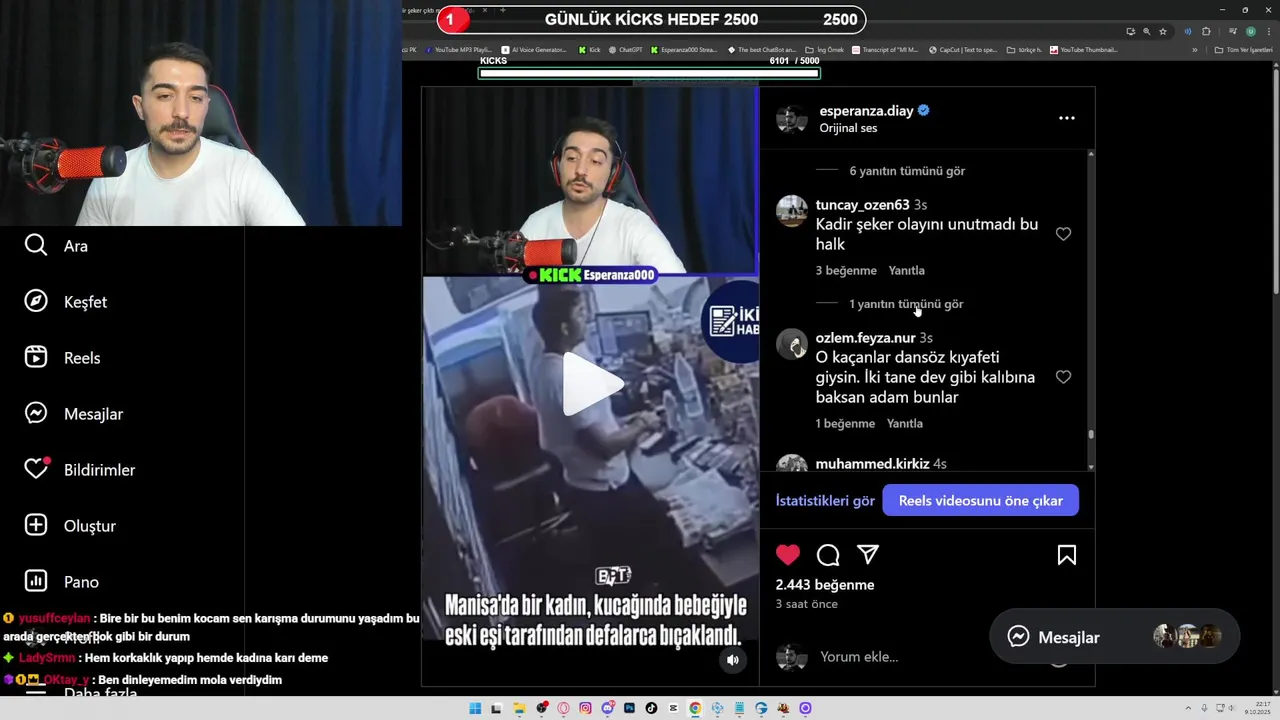Click 'Reels videosunu öne çıkar' button
1280x720 pixels.
coord(981,501)
